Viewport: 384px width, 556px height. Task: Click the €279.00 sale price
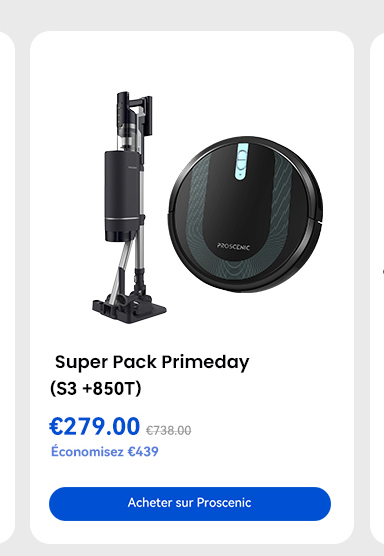point(94,426)
